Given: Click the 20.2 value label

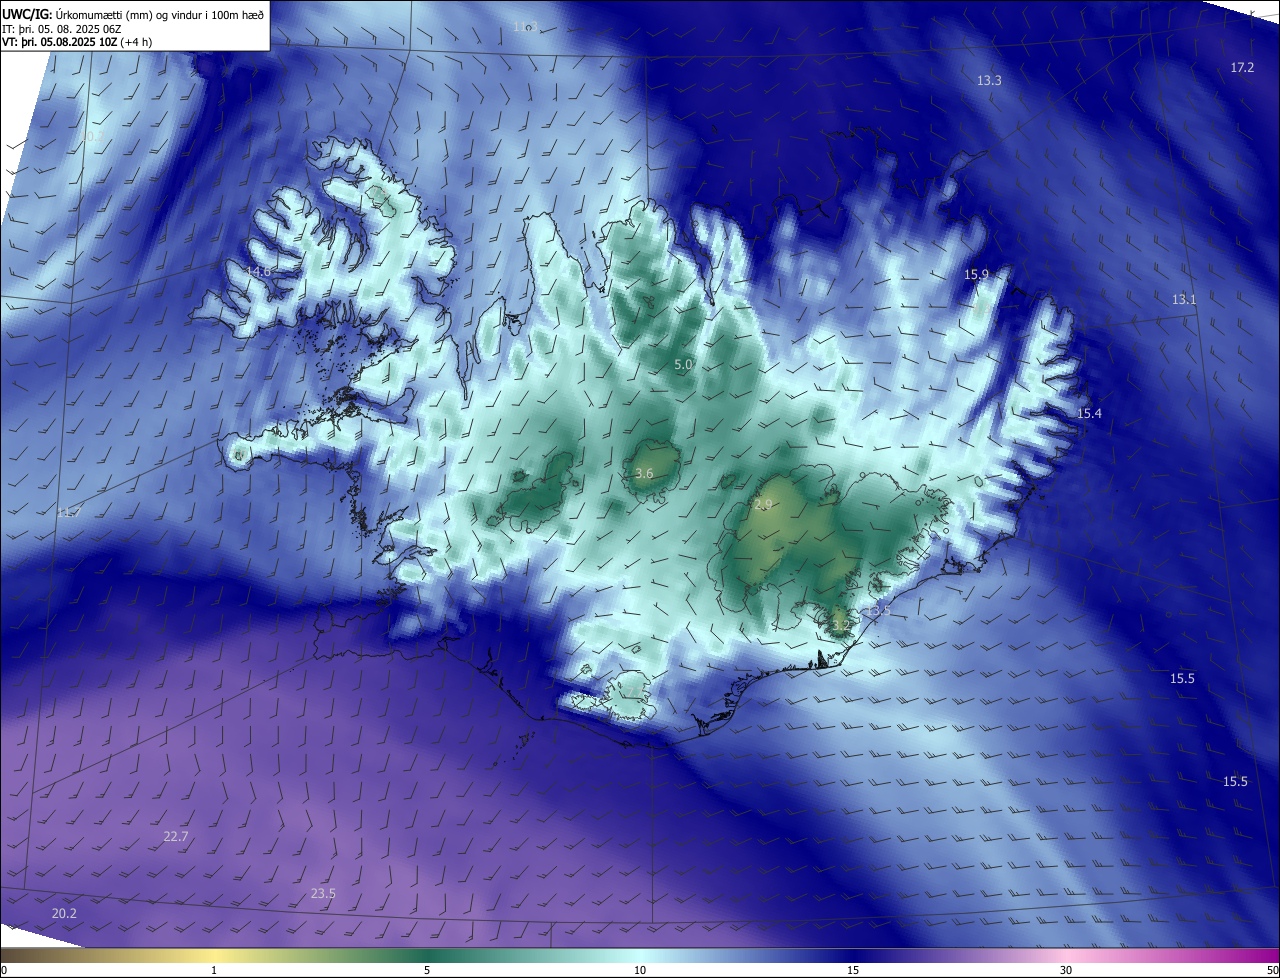Looking at the screenshot, I should tap(64, 913).
